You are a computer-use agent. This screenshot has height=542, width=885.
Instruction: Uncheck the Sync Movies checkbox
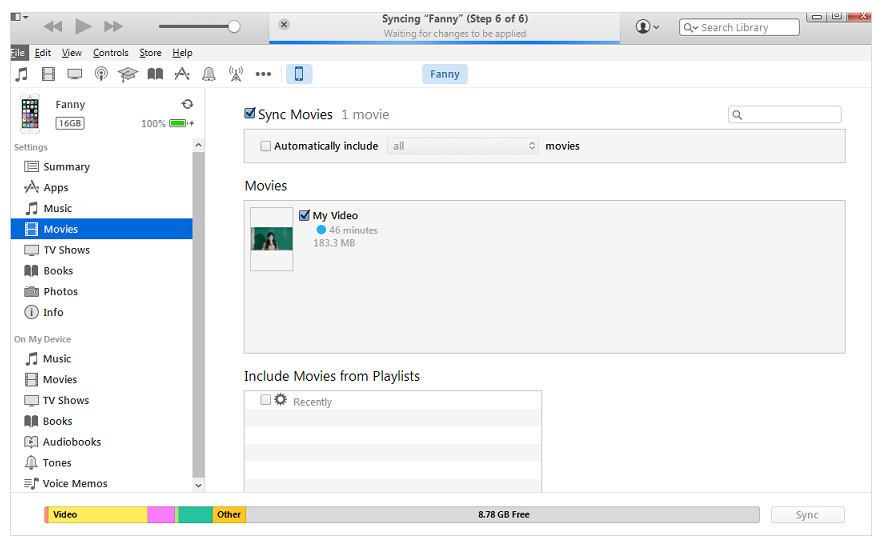click(x=250, y=114)
